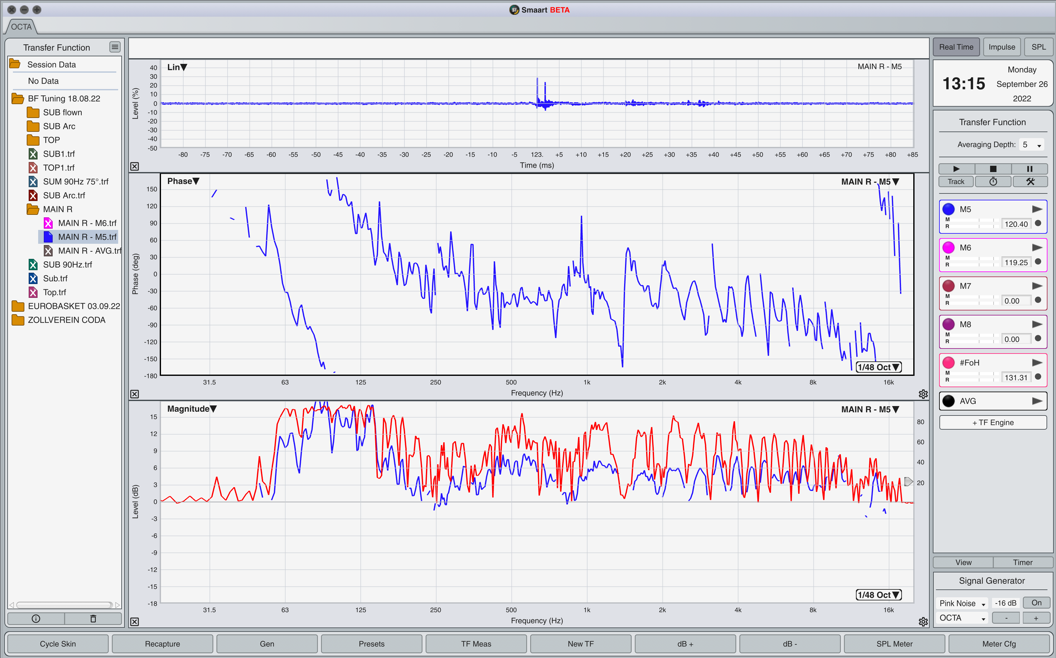
Task: Open phase graph 1/48 Oct smoothing dropdown
Action: (879, 367)
